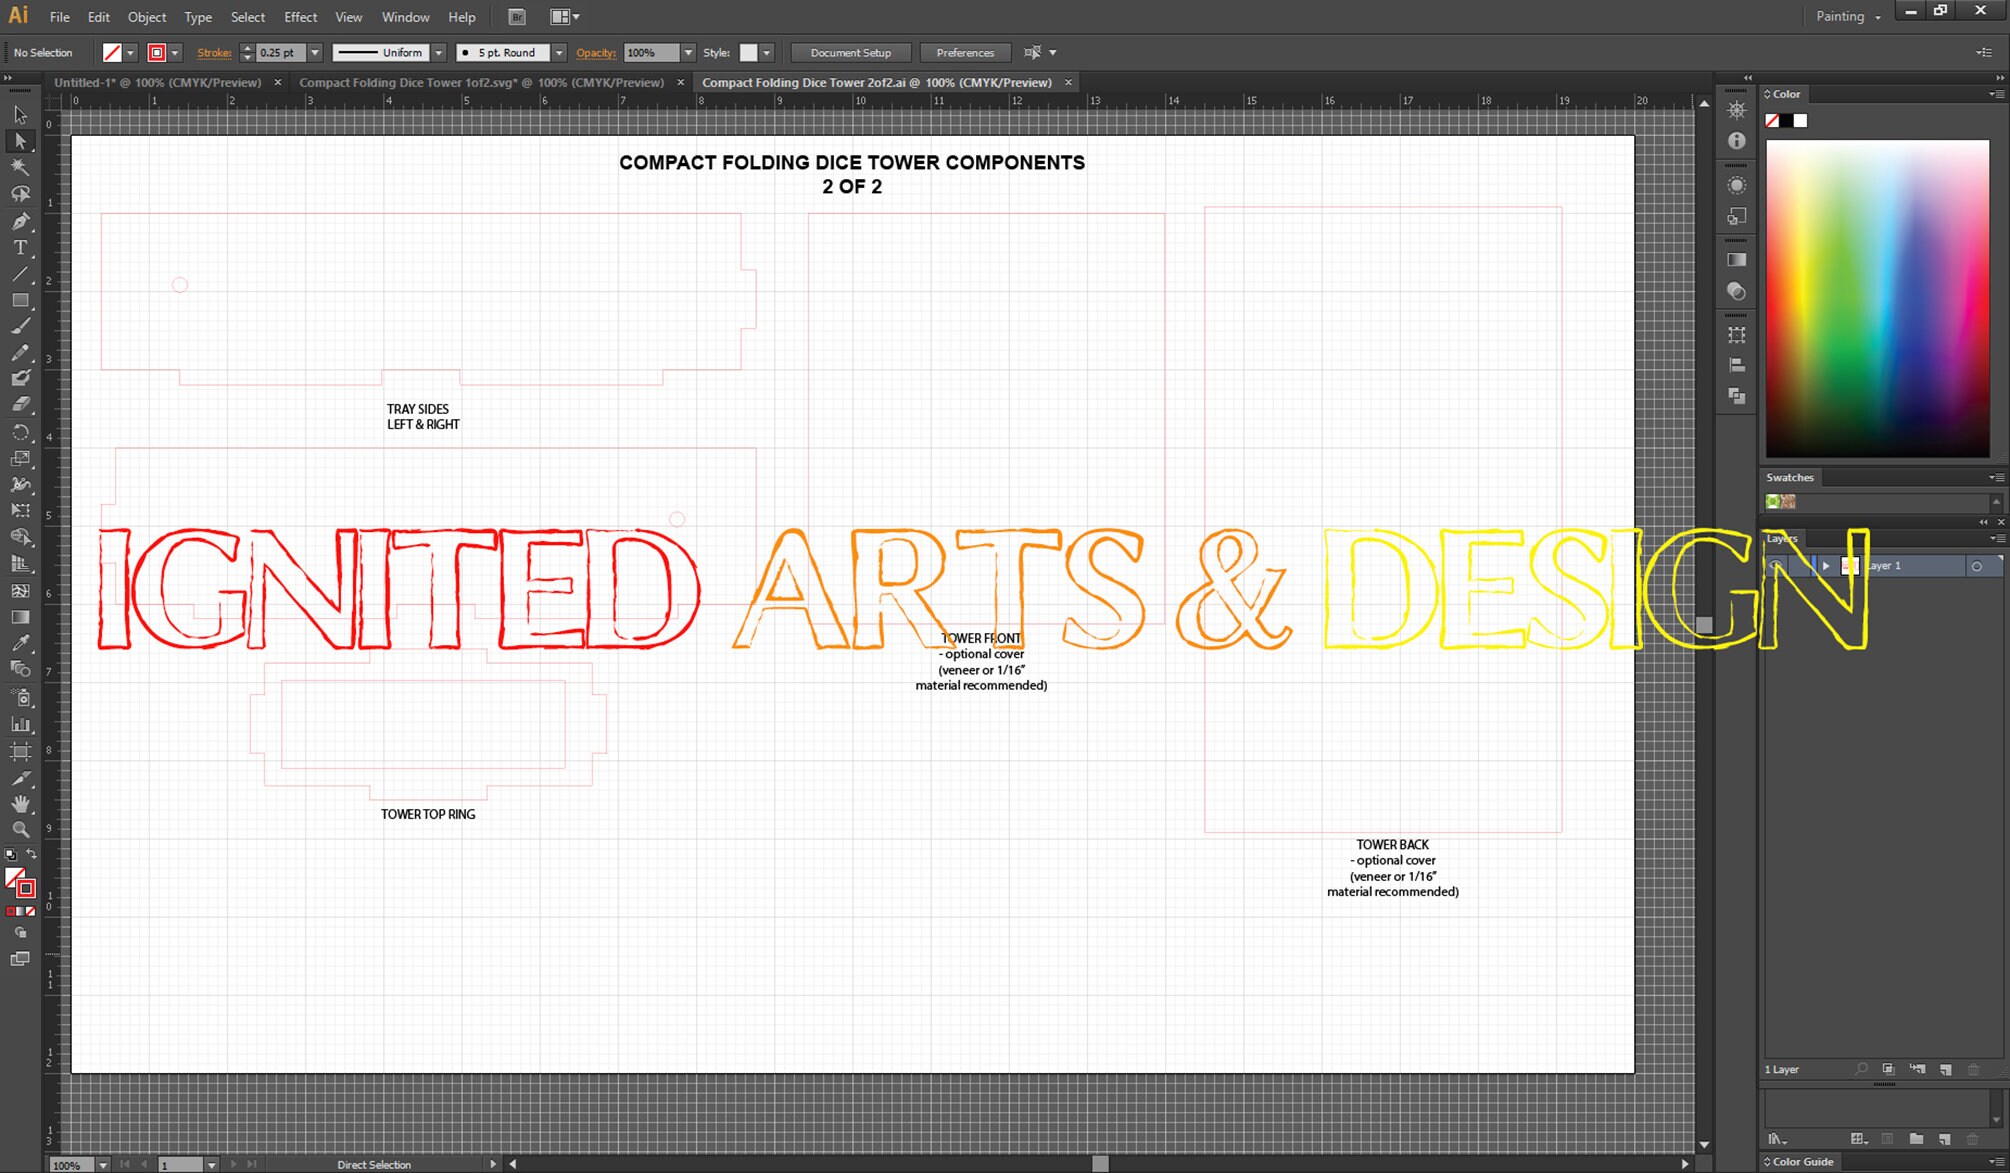Create new layer in Layers panel
Screen dimensions: 2010x1173
(x=1945, y=1069)
